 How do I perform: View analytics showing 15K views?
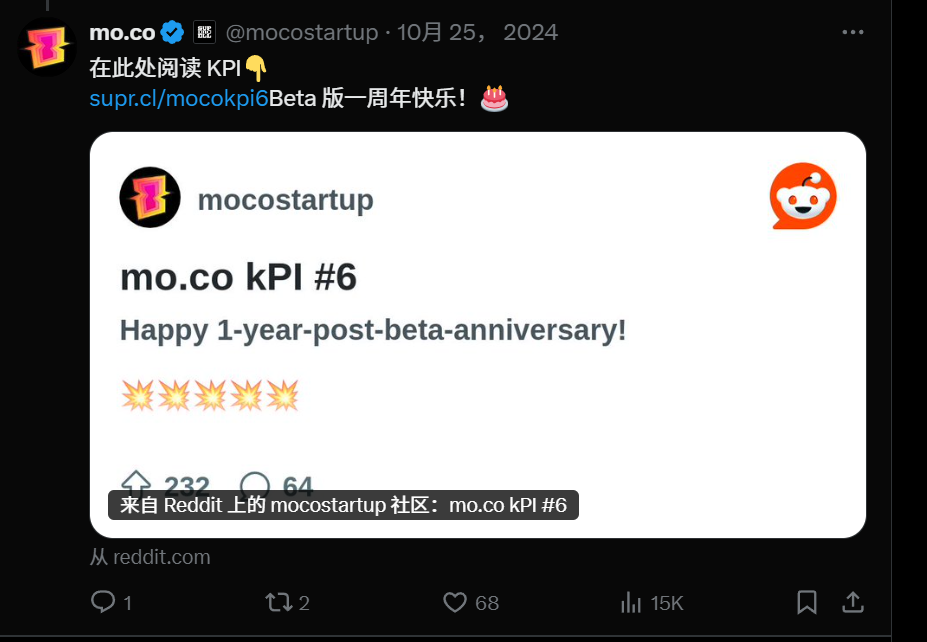click(631, 602)
